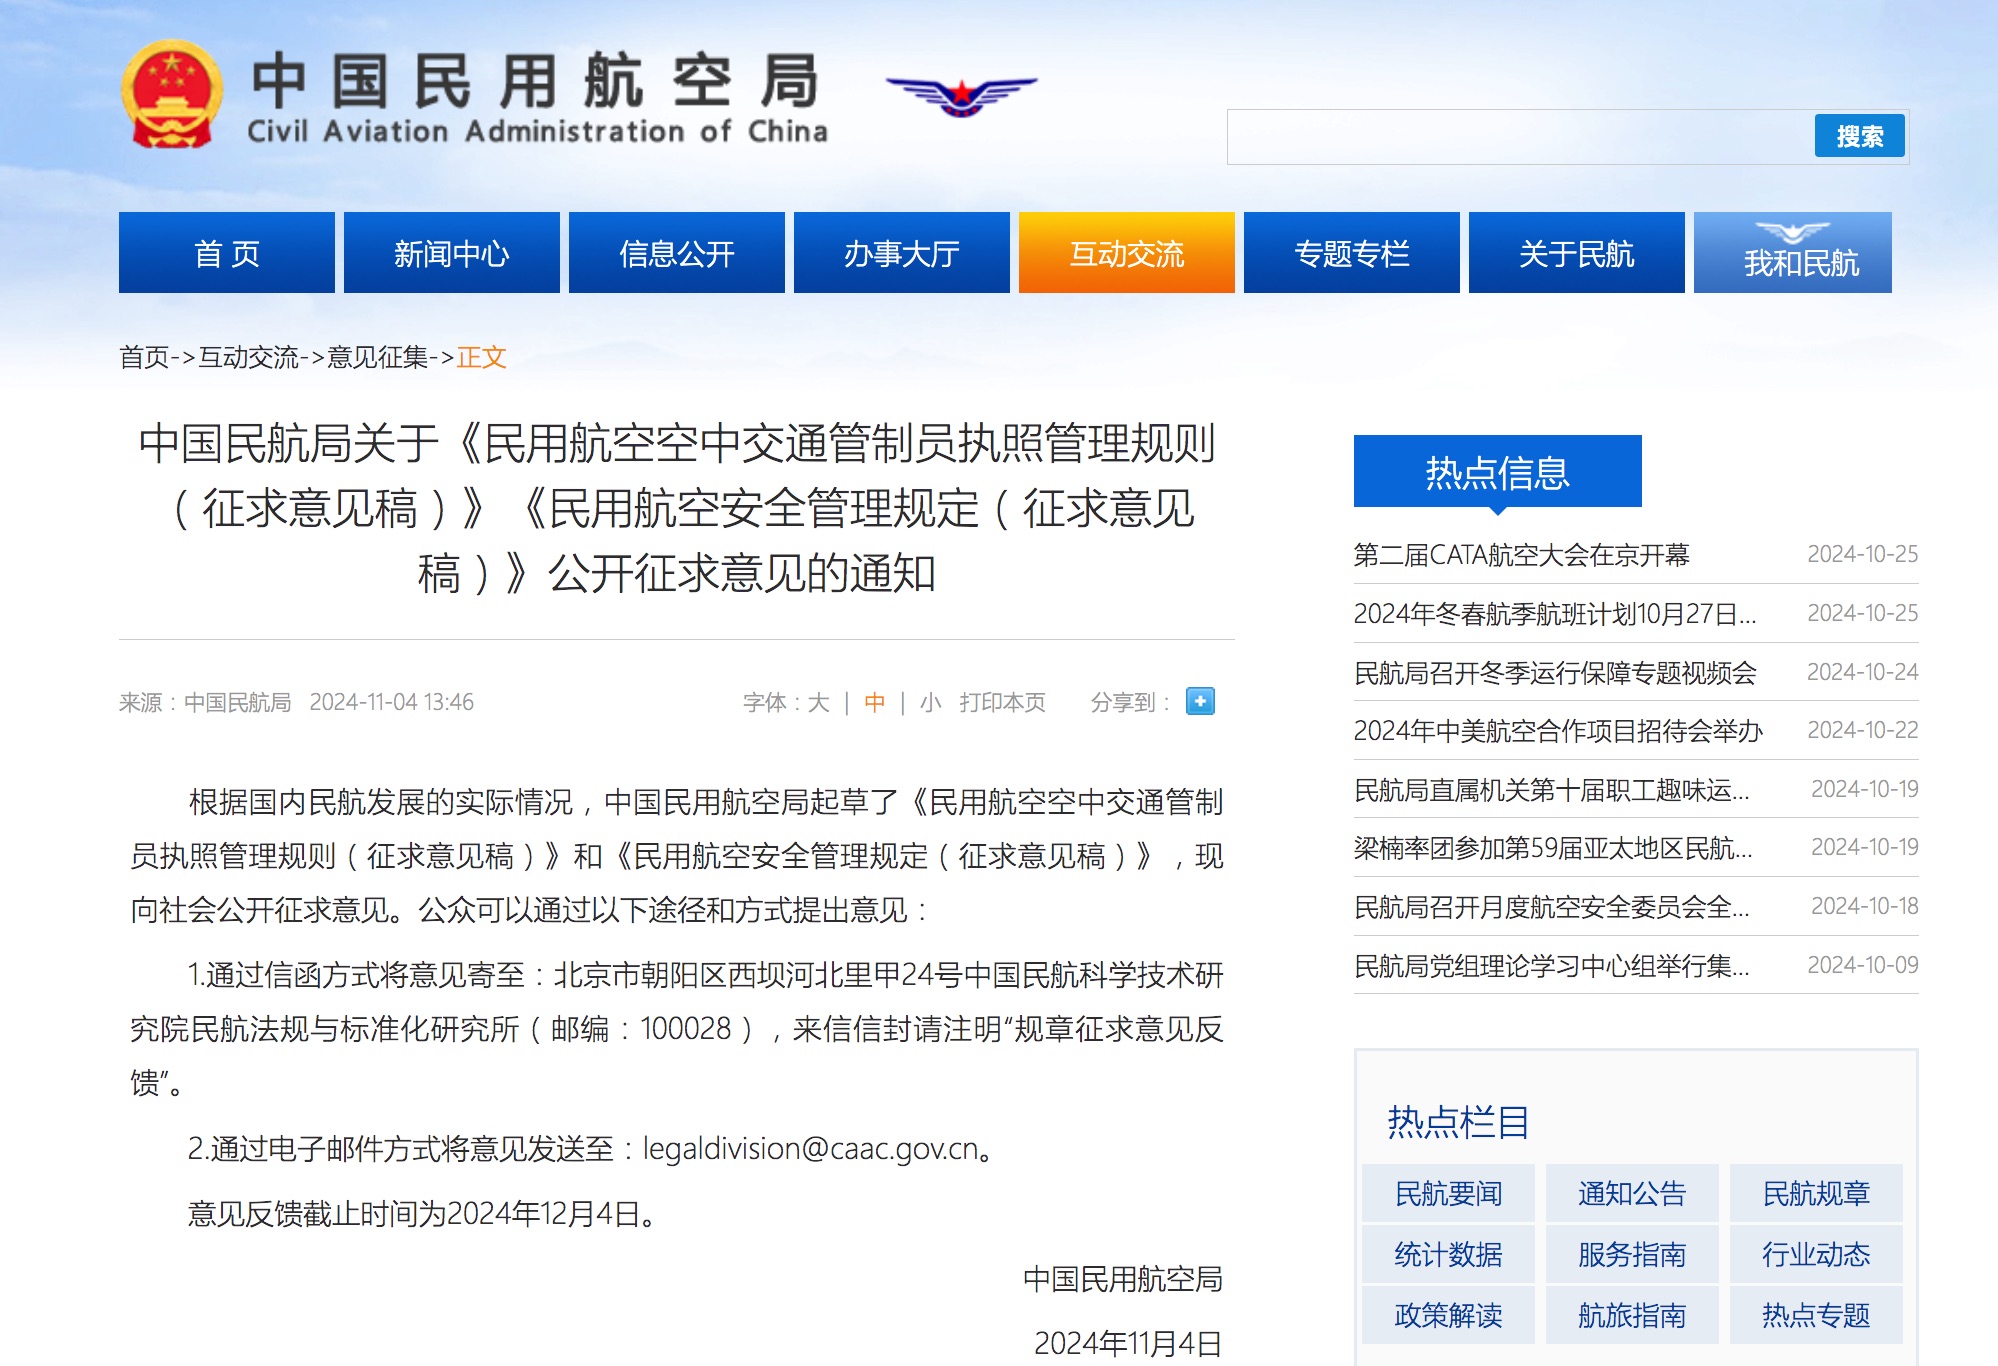Set font size to 大
The width and height of the screenshot is (1998, 1366).
click(818, 703)
